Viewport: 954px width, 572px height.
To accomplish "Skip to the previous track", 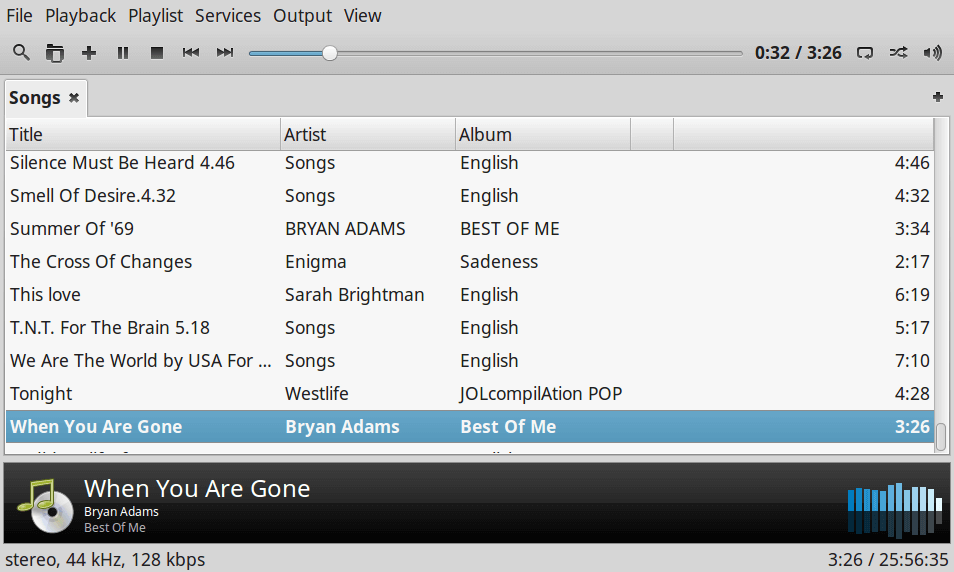I will [191, 53].
